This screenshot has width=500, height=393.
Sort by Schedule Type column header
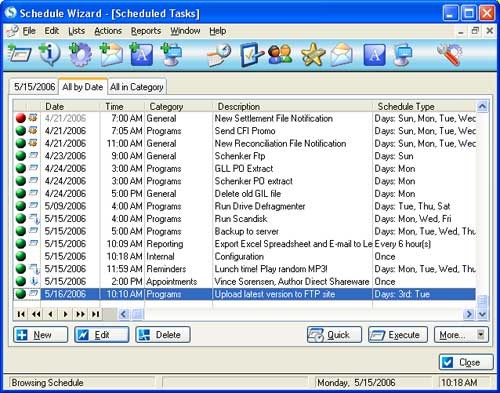click(425, 107)
